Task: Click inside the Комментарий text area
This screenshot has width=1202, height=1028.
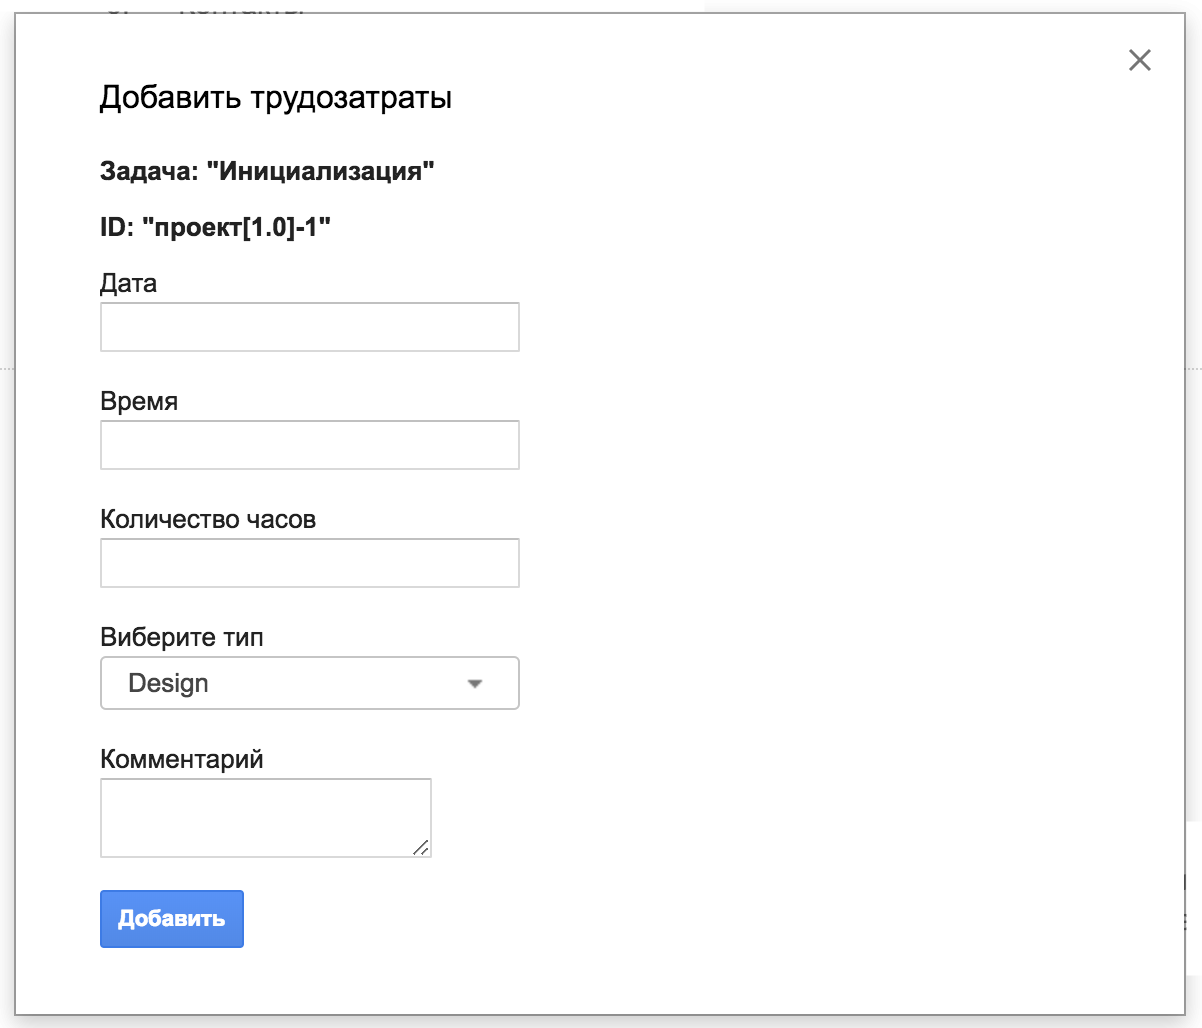Action: tap(265, 817)
